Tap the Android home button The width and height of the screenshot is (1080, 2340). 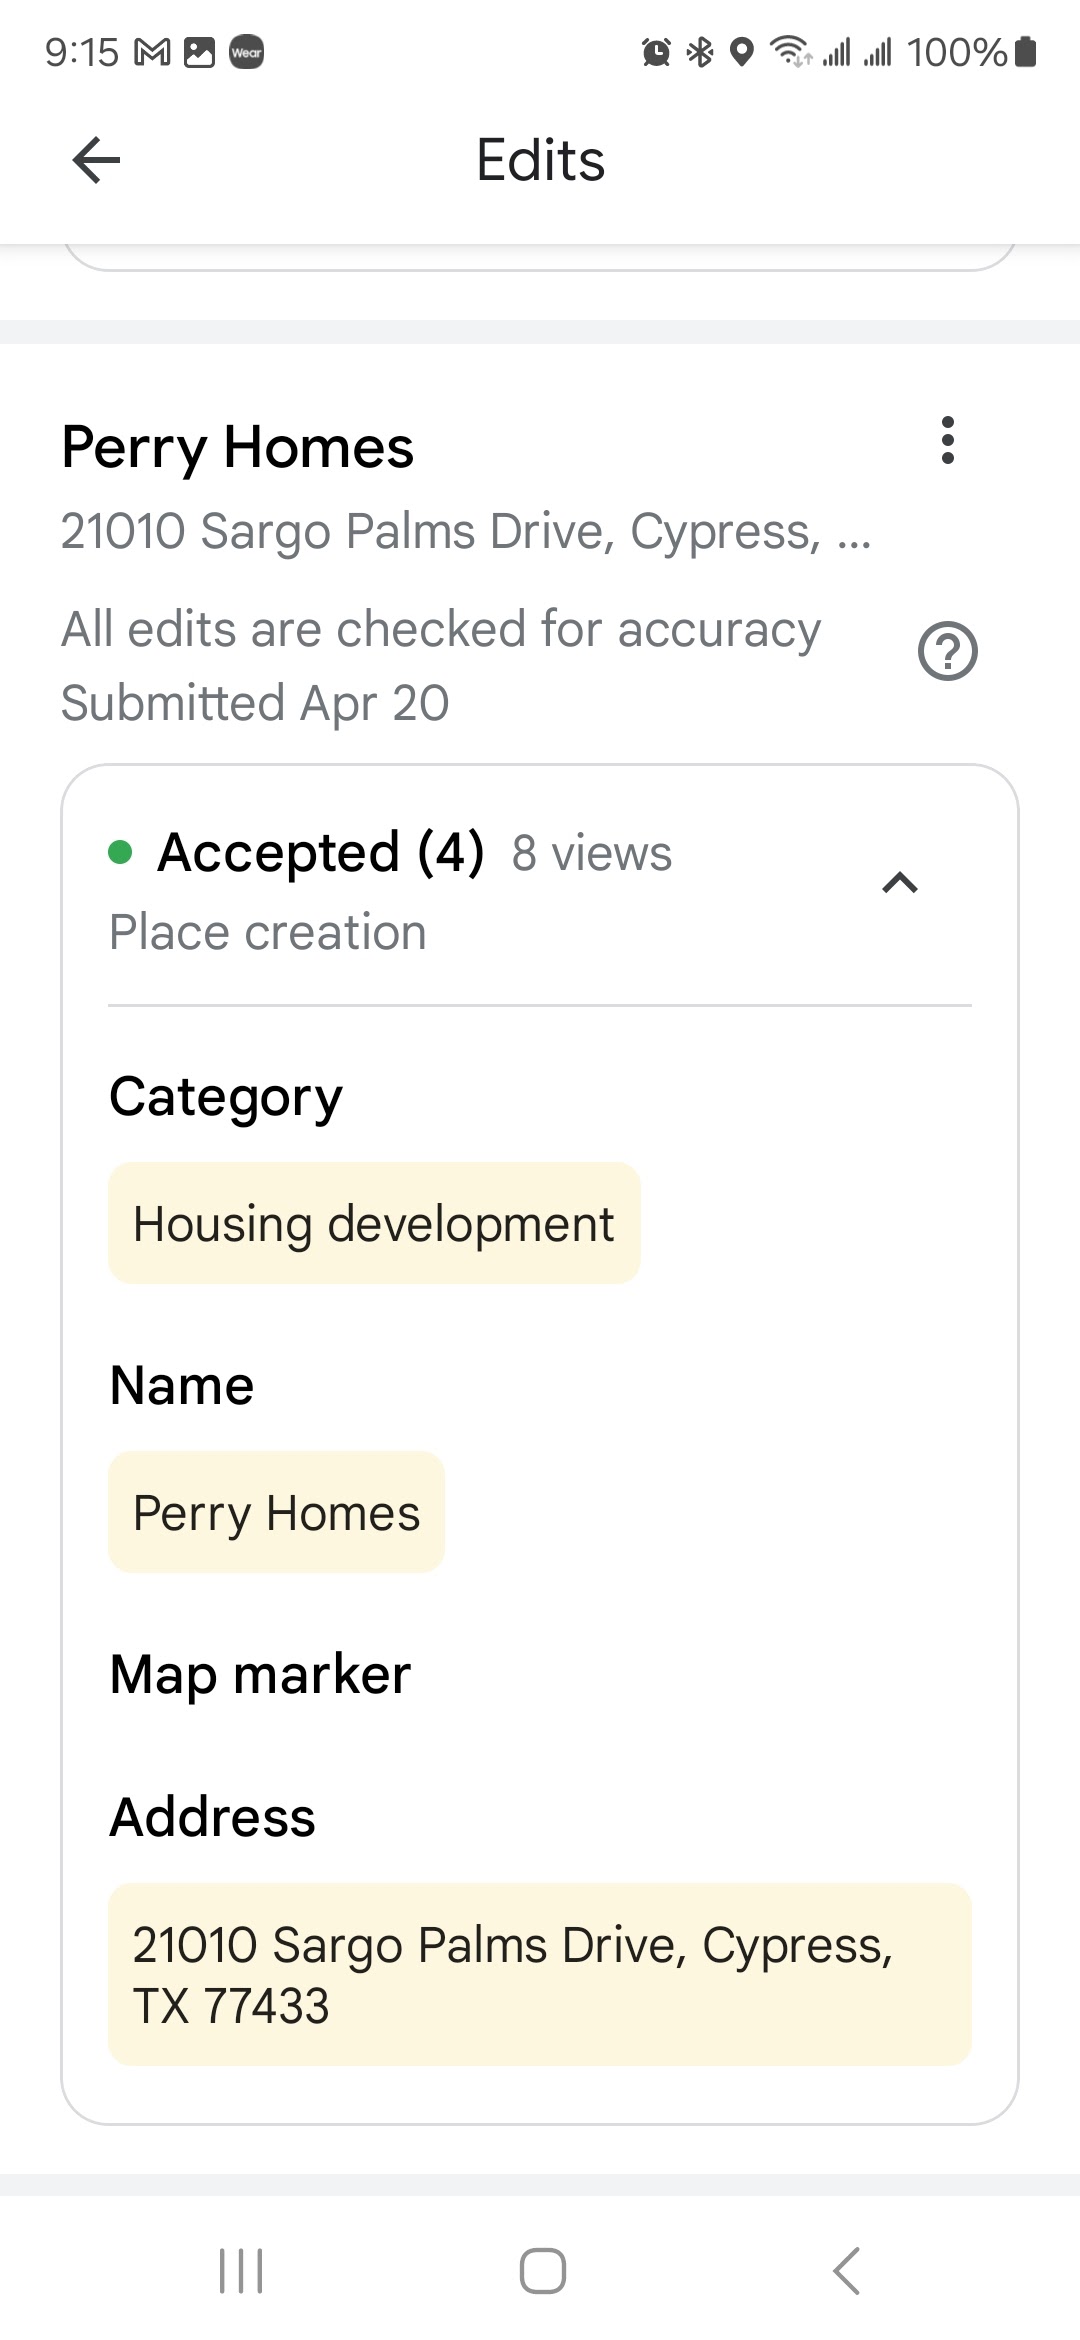(x=542, y=2271)
